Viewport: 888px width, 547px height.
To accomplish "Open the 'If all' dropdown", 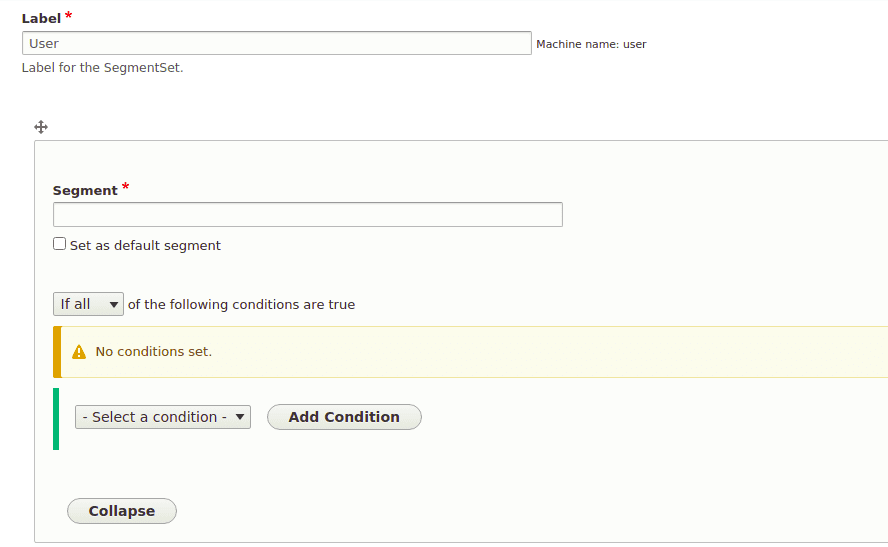I will [x=88, y=304].
